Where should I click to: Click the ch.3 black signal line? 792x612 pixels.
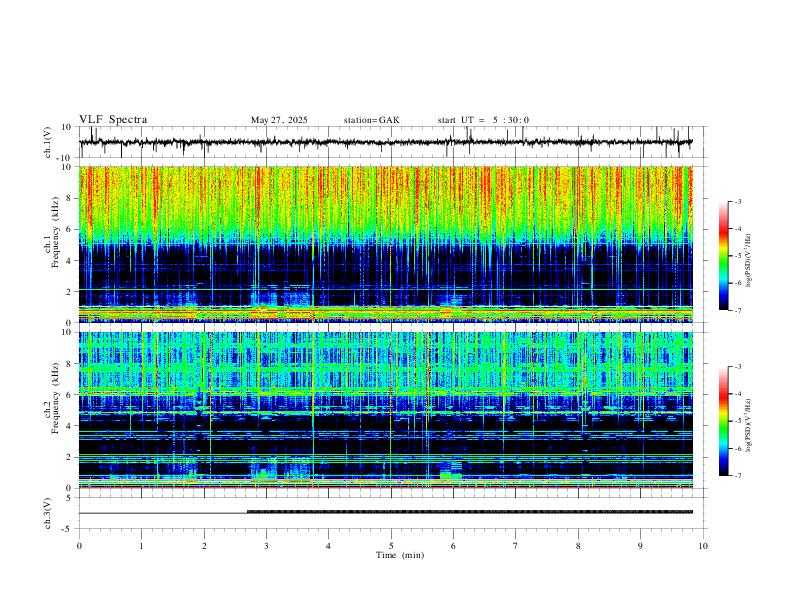click(386, 512)
